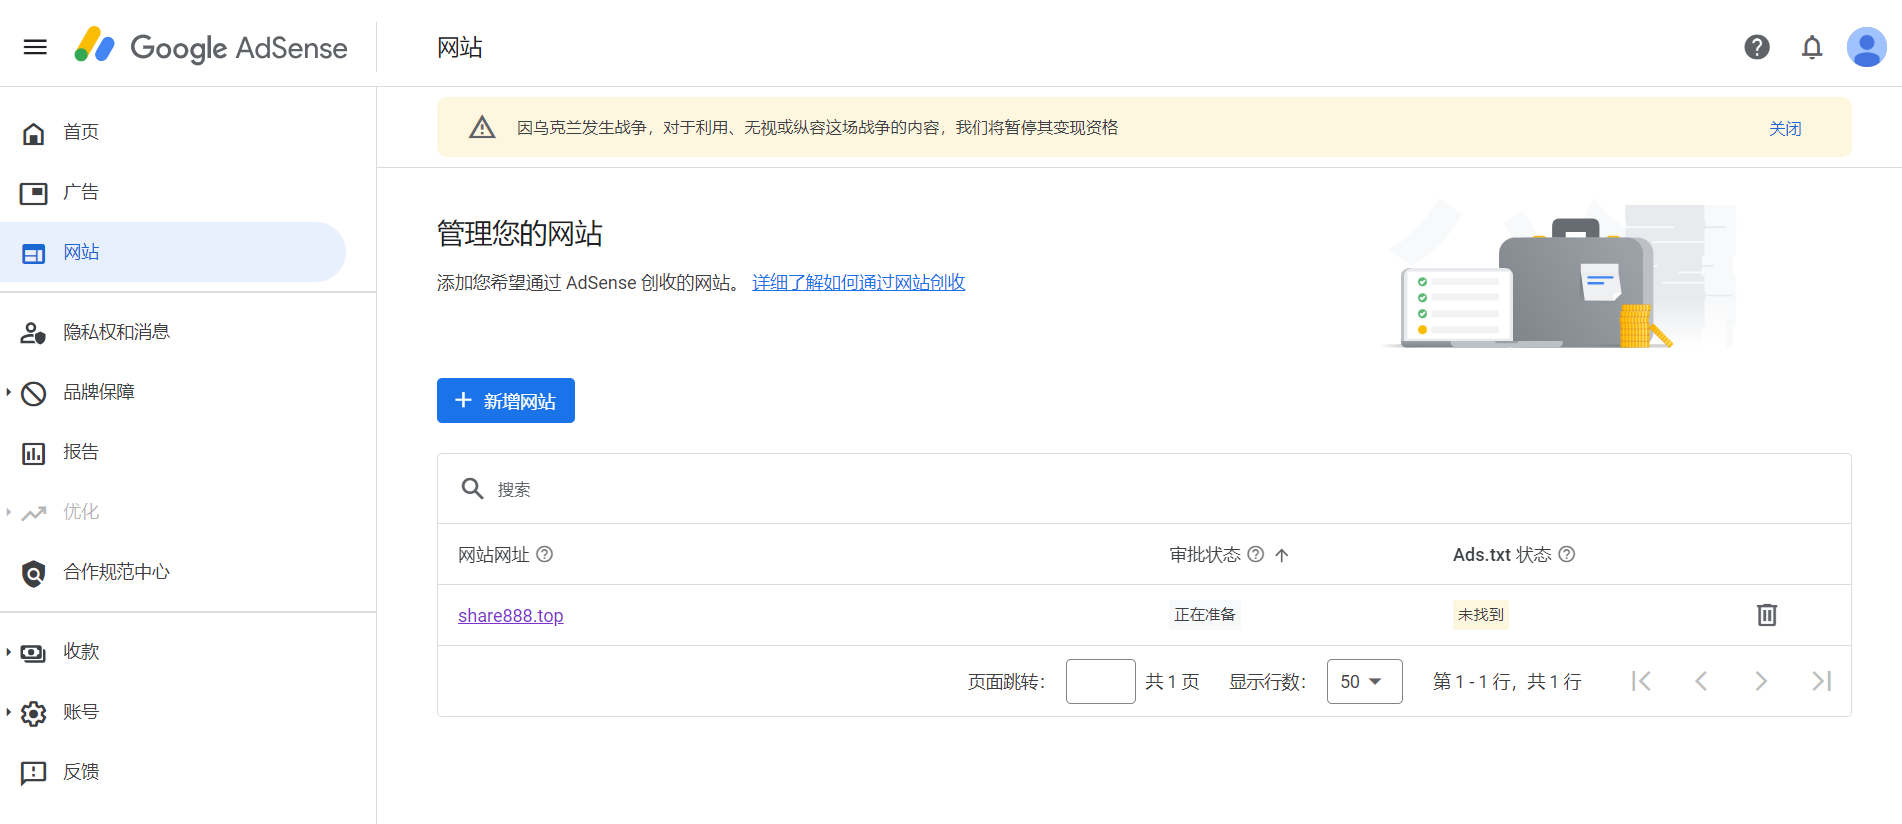Open 首页 in the sidebar
The width and height of the screenshot is (1902, 824).
click(172, 132)
